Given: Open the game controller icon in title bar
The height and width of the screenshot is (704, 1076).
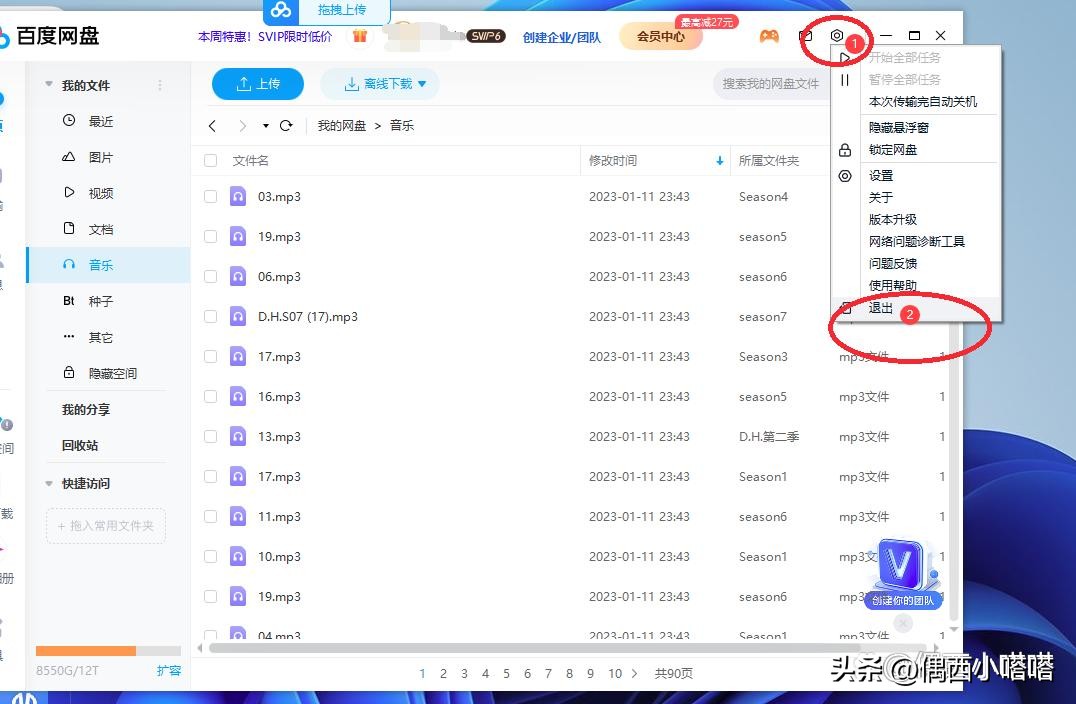Looking at the screenshot, I should (x=769, y=36).
